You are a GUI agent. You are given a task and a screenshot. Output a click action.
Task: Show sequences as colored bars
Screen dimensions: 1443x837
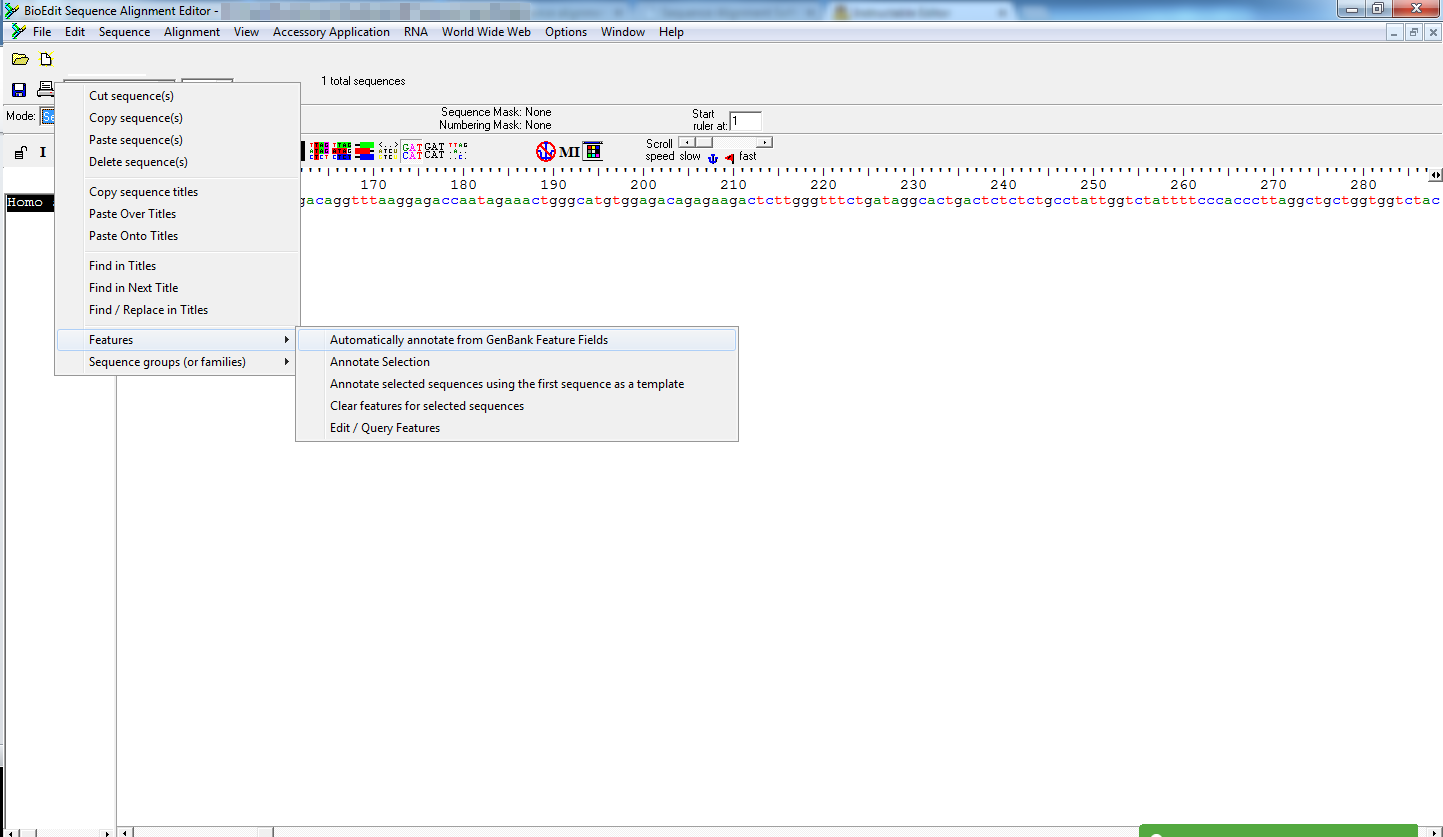tap(365, 151)
